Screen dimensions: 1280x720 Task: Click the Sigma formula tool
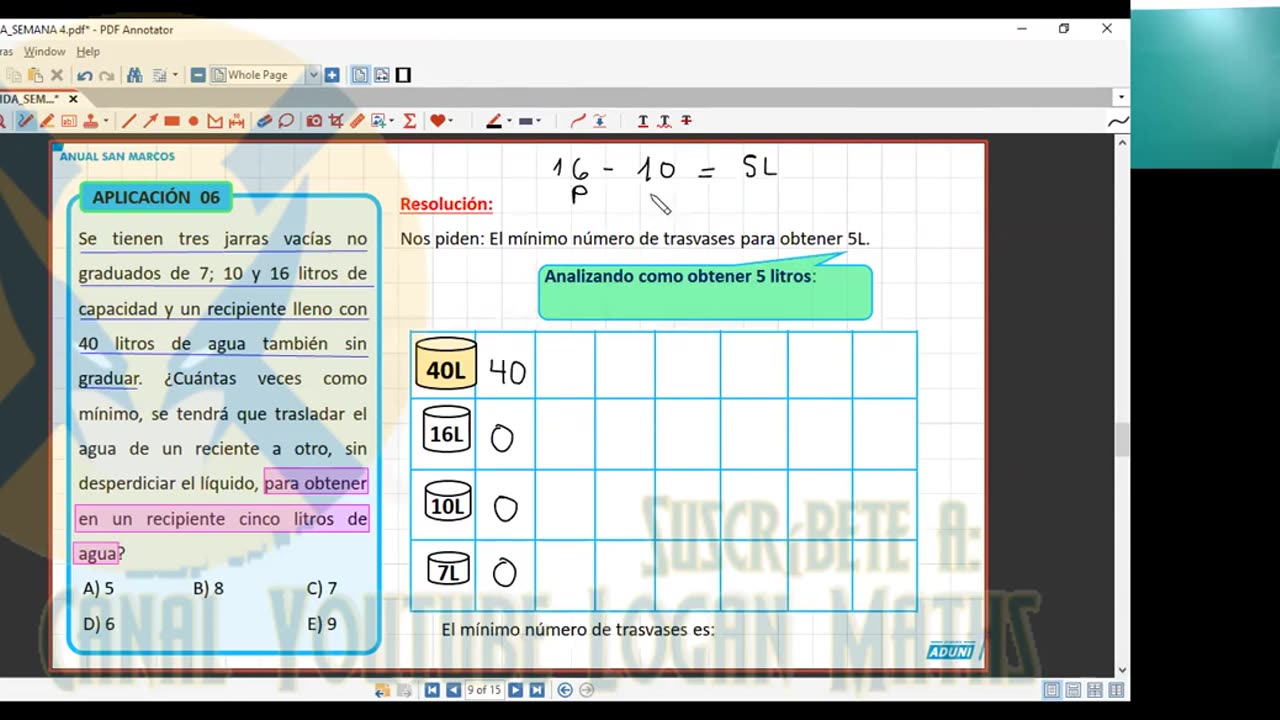tap(409, 121)
